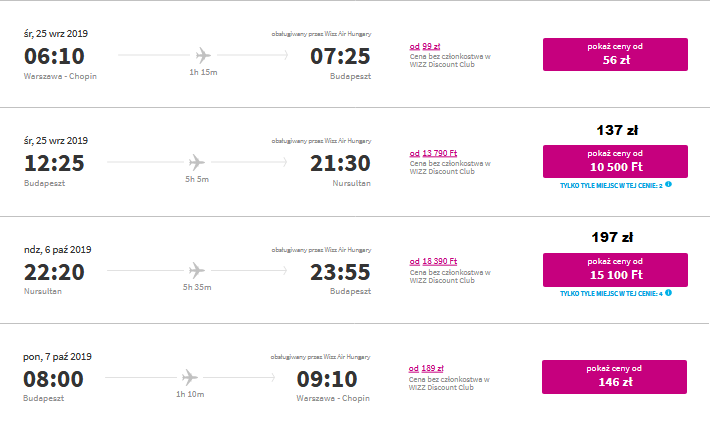Open info icon beside seats-left note for 10 500 Ft
Image resolution: width=710 pixels, height=428 pixels.
coord(668,184)
